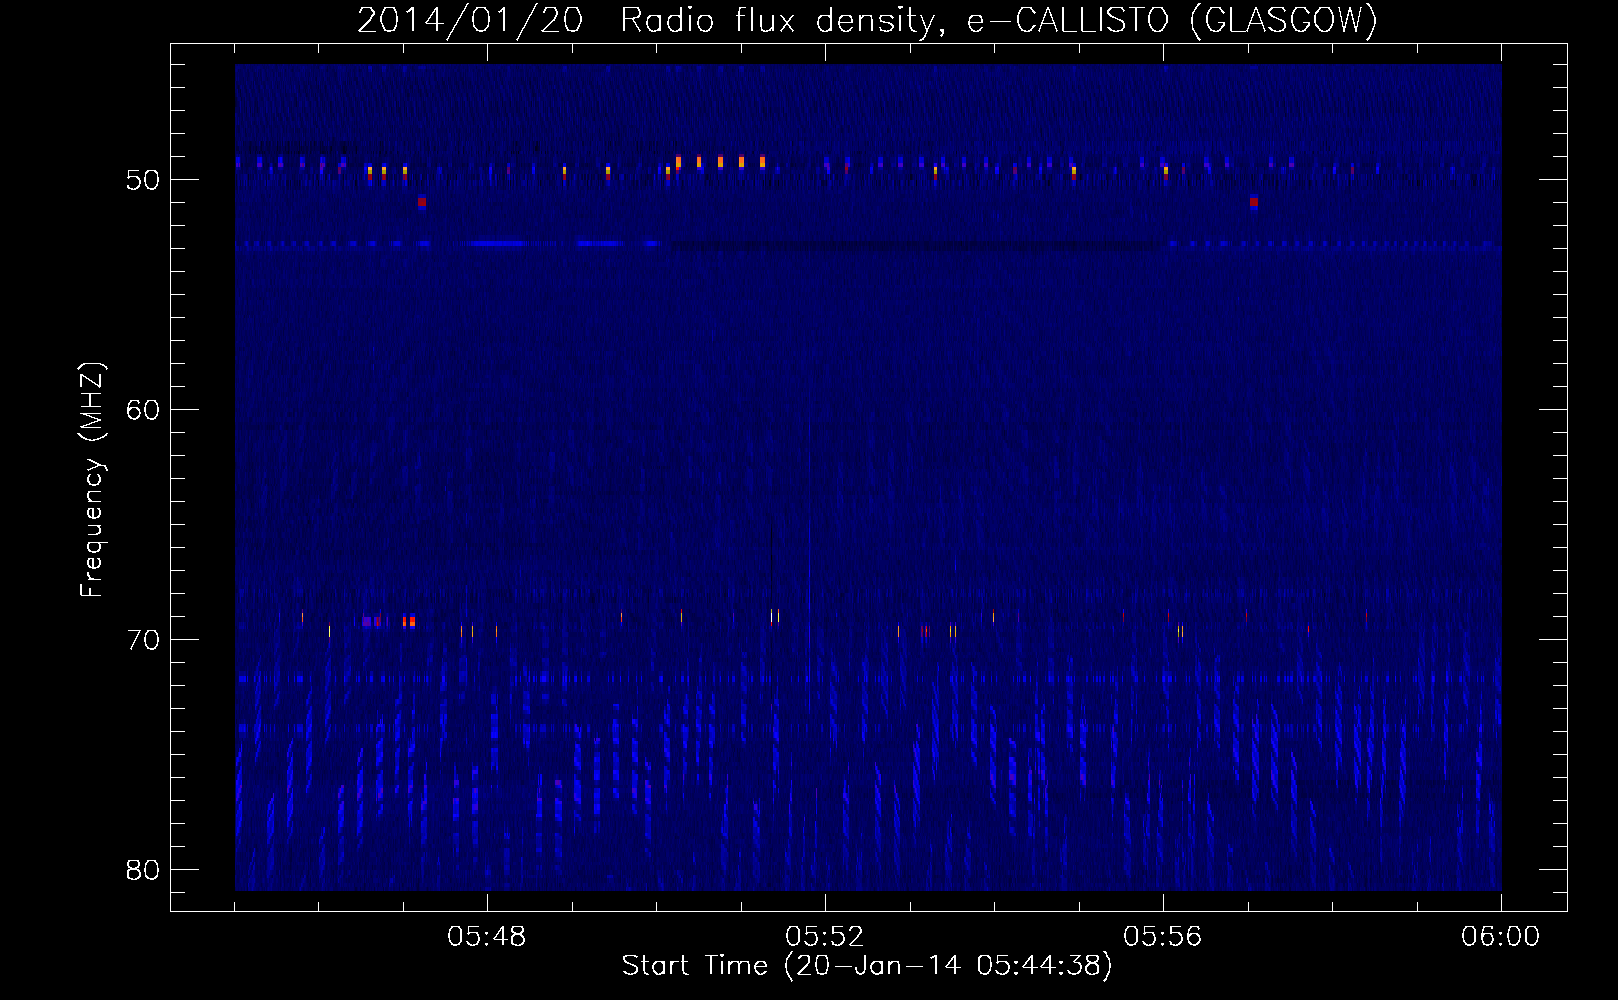The width and height of the screenshot is (1618, 1000).
Task: Click the 50 frequency tick label
Action: (143, 181)
